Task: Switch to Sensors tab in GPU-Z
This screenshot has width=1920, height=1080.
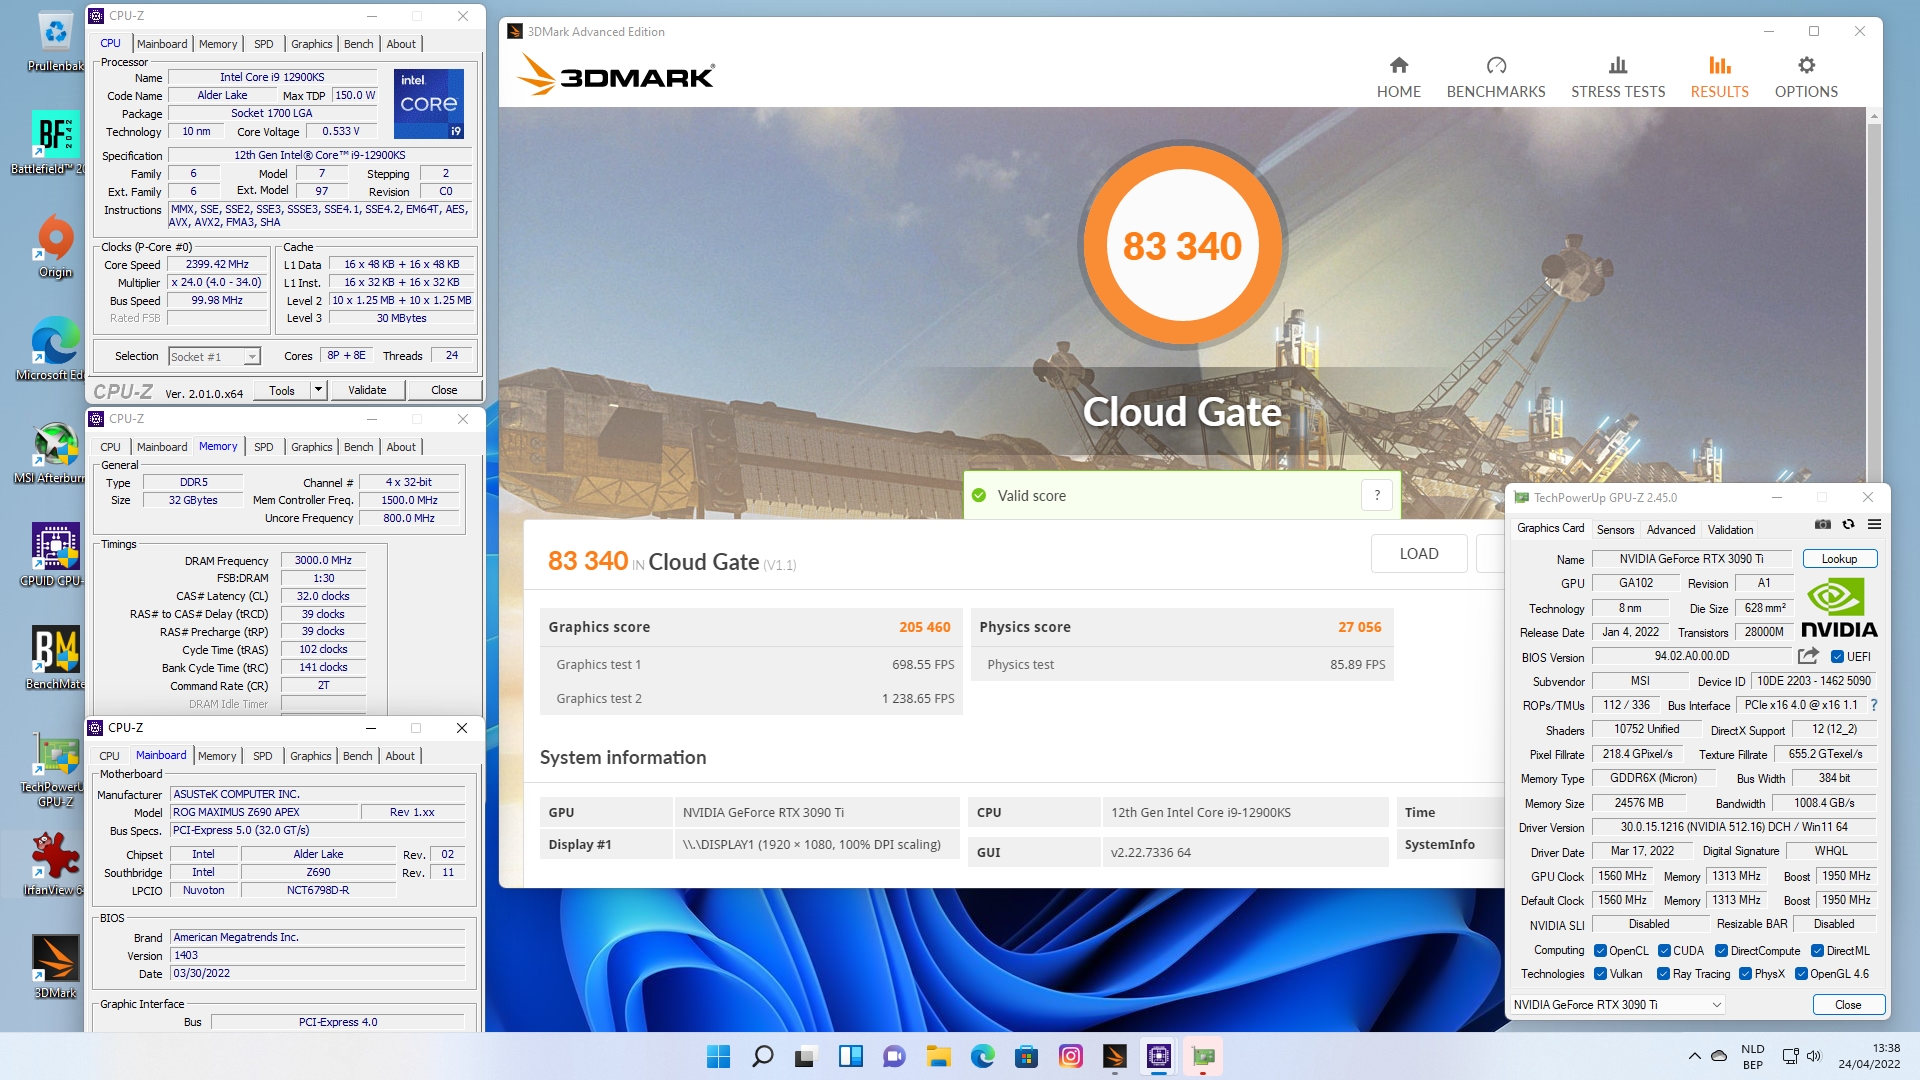Action: click(1615, 530)
